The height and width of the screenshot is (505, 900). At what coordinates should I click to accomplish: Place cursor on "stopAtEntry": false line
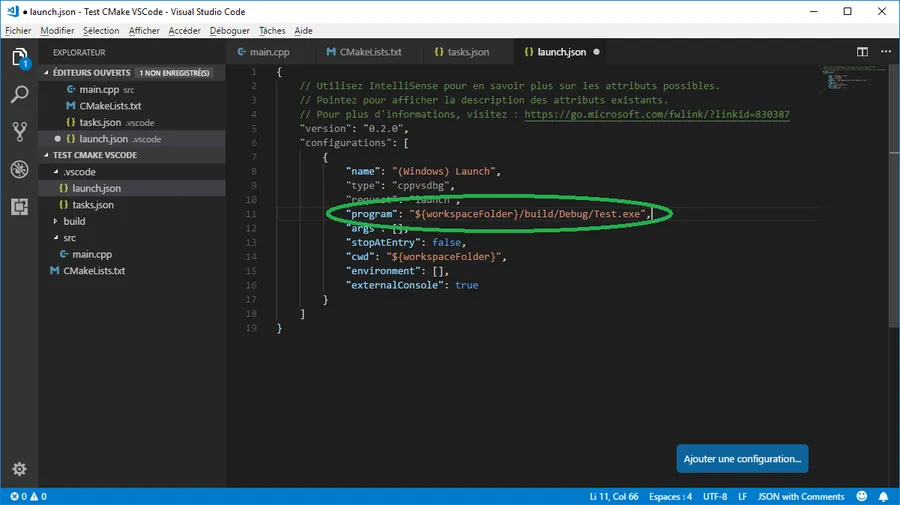pos(406,242)
